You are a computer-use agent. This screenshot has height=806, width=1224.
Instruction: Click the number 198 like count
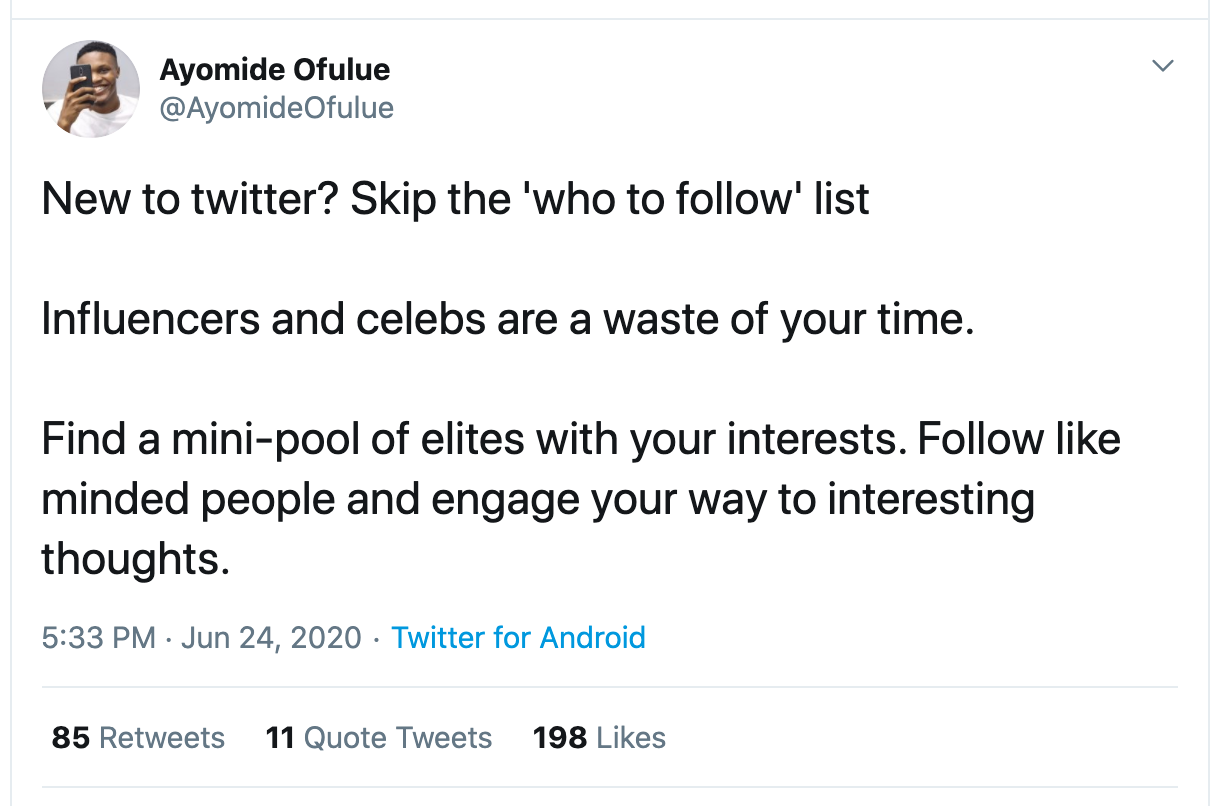[560, 738]
